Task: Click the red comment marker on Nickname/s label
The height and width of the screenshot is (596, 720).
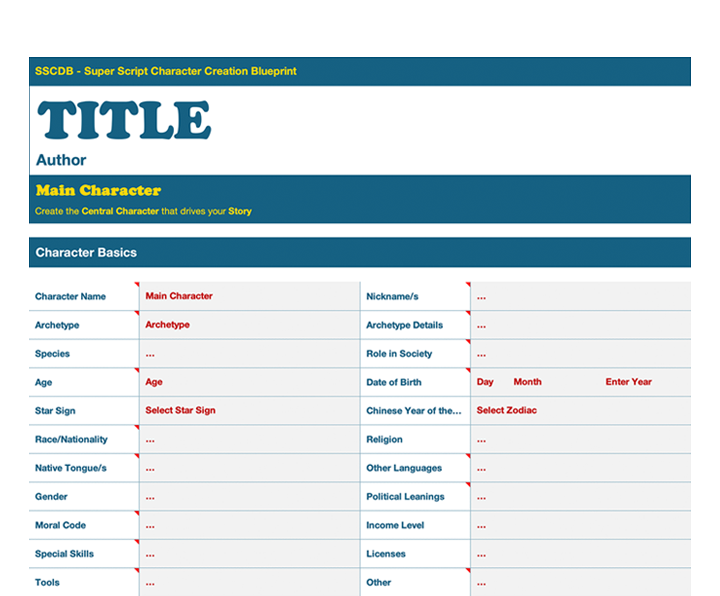Action: [467, 285]
